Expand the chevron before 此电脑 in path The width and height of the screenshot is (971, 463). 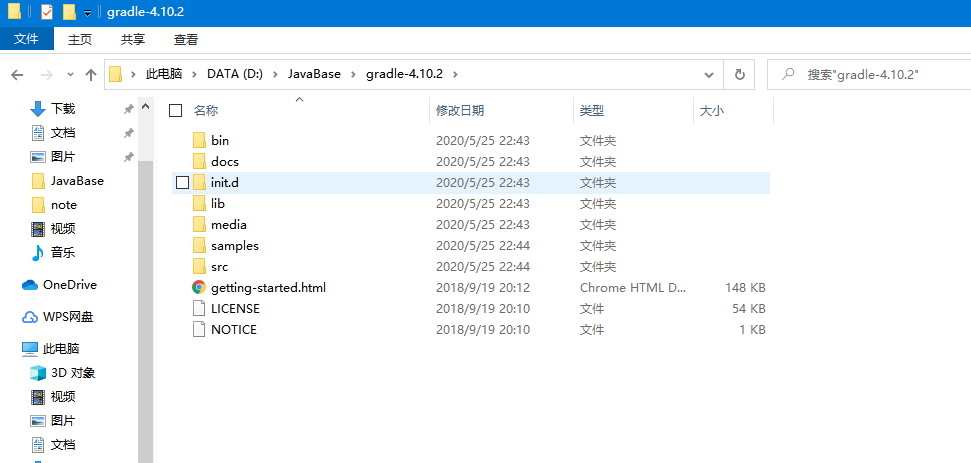(133, 74)
